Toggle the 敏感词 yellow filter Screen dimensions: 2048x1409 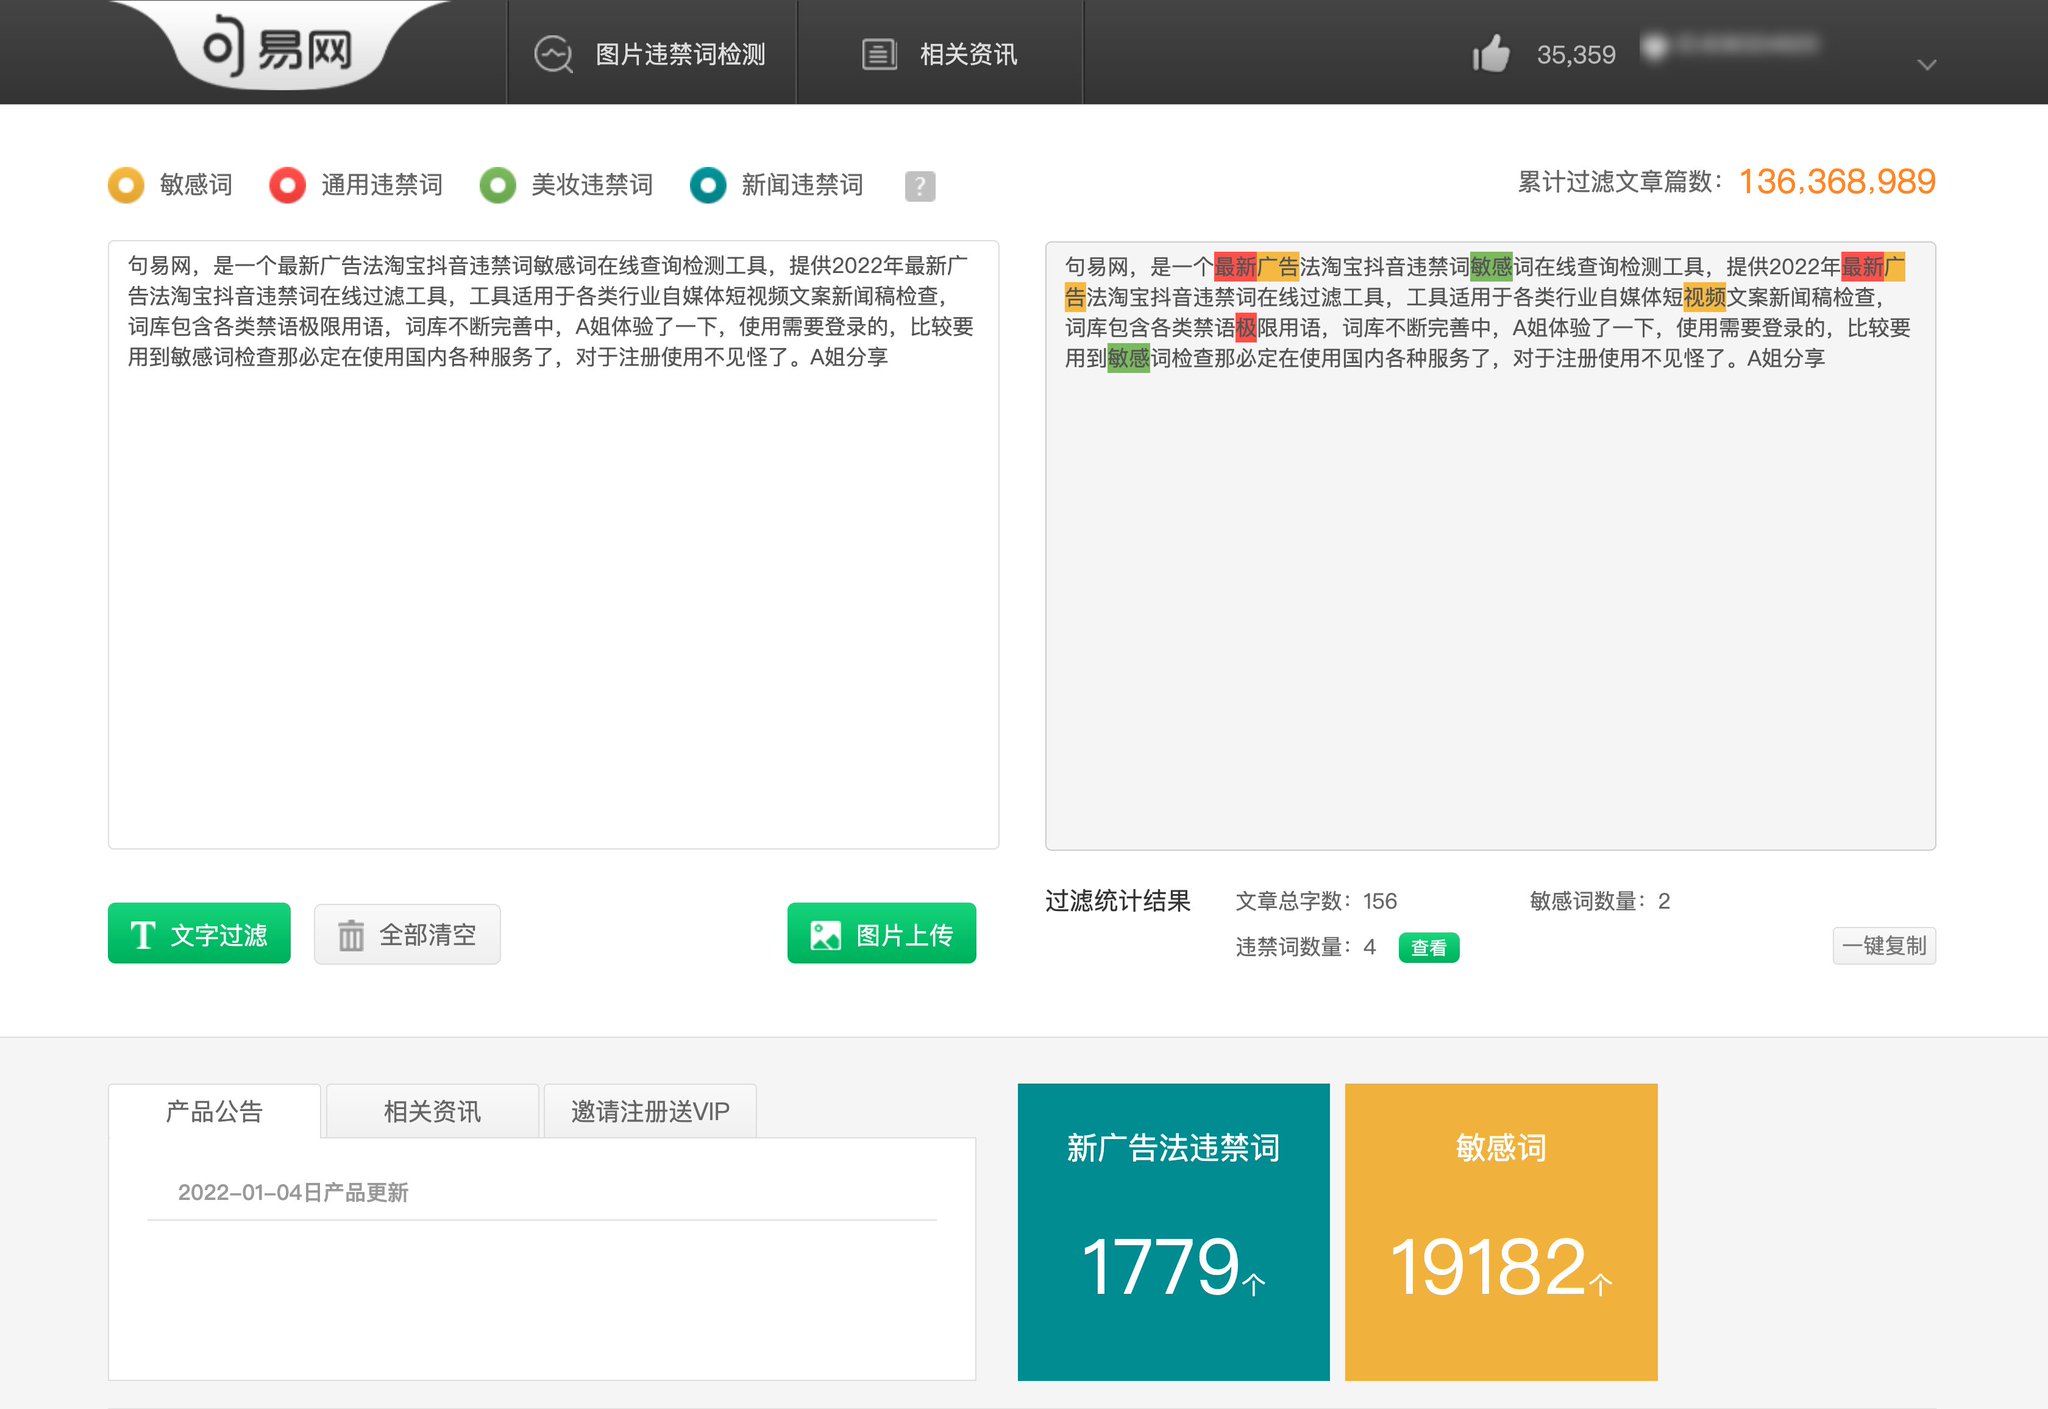(x=125, y=185)
